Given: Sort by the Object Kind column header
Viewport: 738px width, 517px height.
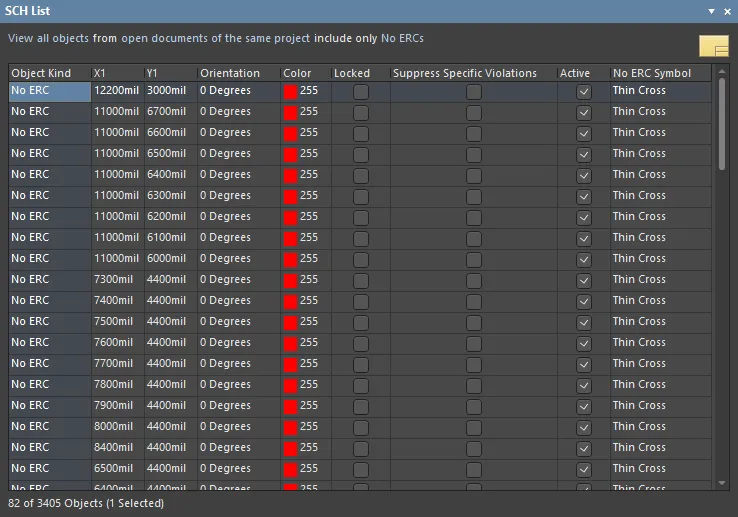Looking at the screenshot, I should pos(50,73).
